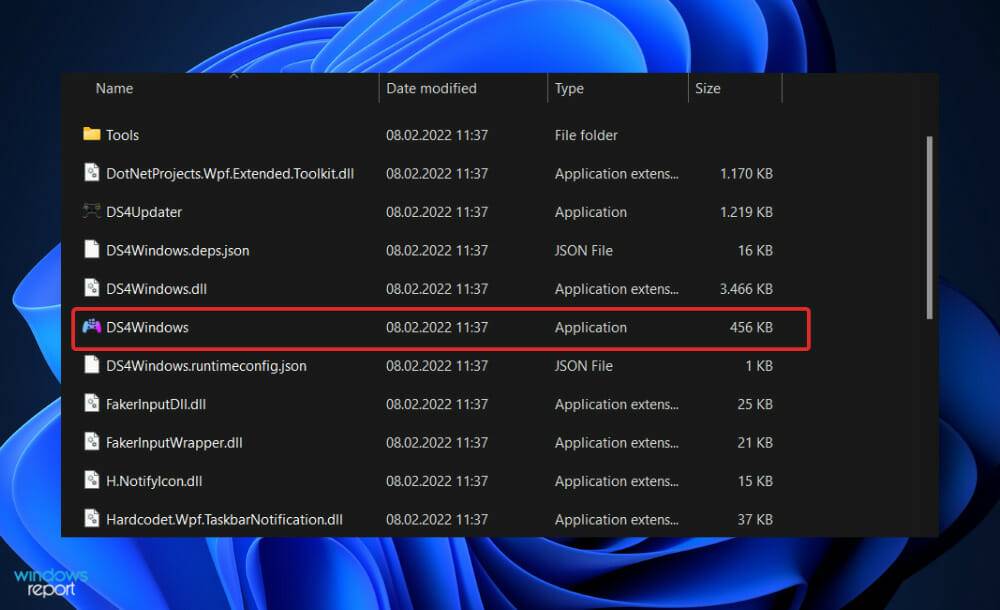Click the 1.170 KB size of DotNetProjects dll
This screenshot has height=610, width=1000.
coord(746,174)
